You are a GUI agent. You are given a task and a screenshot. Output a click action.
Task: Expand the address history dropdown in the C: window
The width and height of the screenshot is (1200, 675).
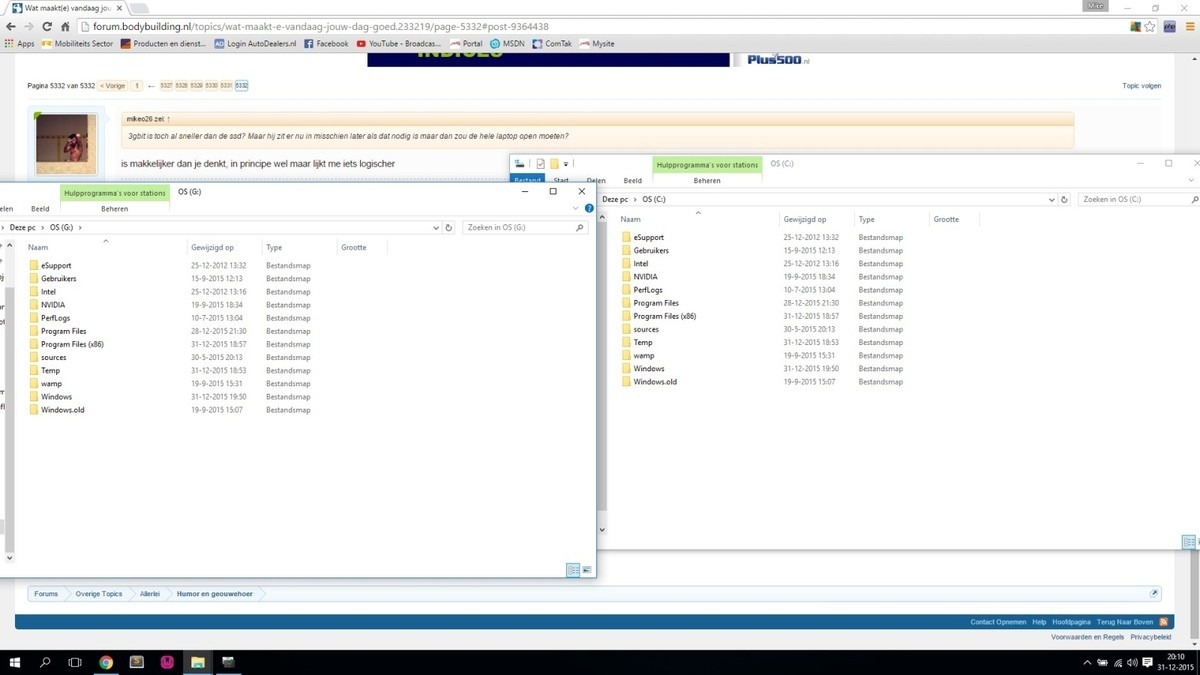(x=1050, y=200)
